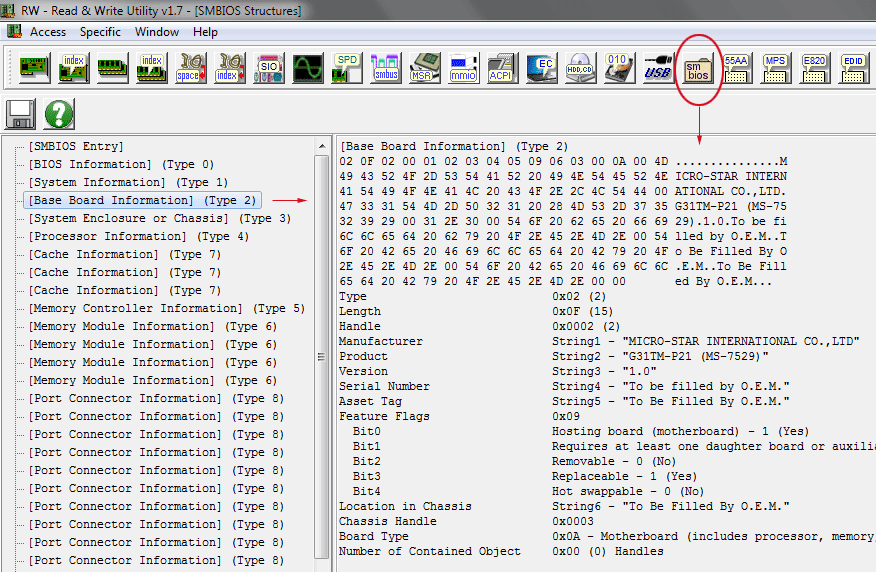876x572 pixels.
Task: Click the Manufacturer field label
Action: [x=381, y=341]
